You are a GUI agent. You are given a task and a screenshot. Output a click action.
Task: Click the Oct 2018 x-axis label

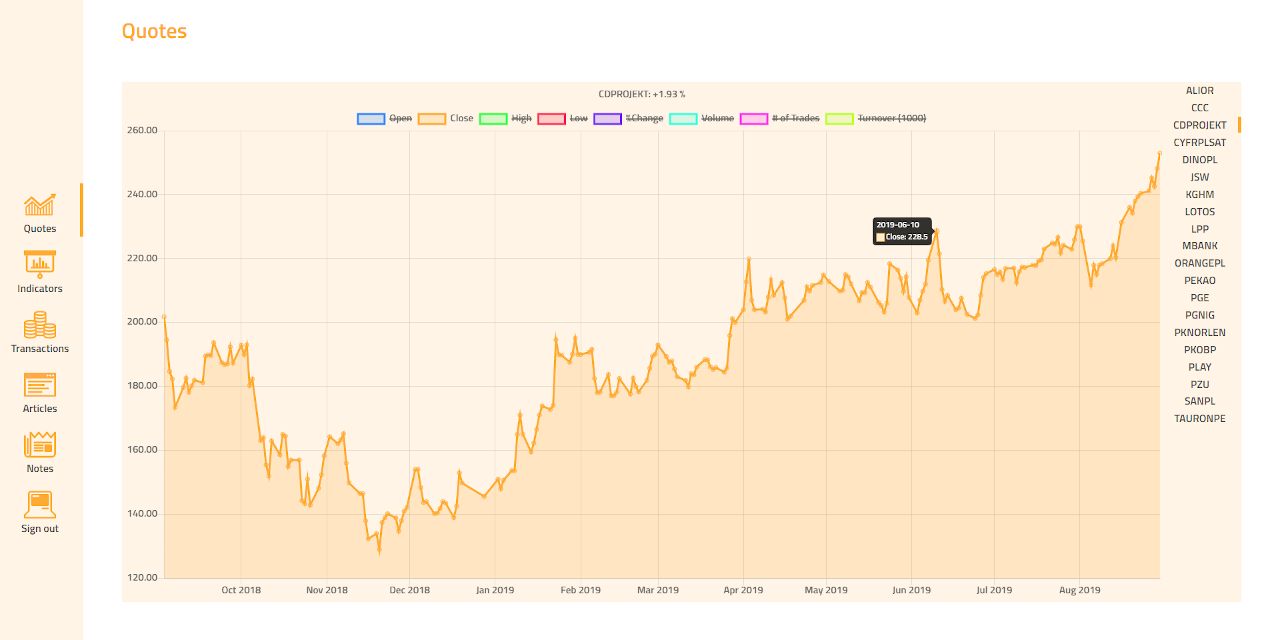(241, 590)
